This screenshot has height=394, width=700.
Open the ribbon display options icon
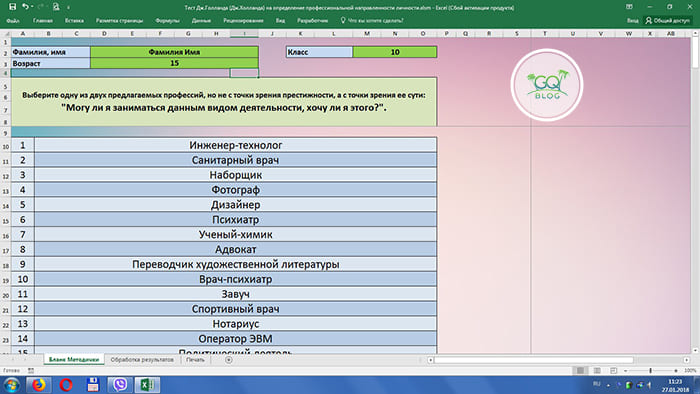tap(629, 7)
